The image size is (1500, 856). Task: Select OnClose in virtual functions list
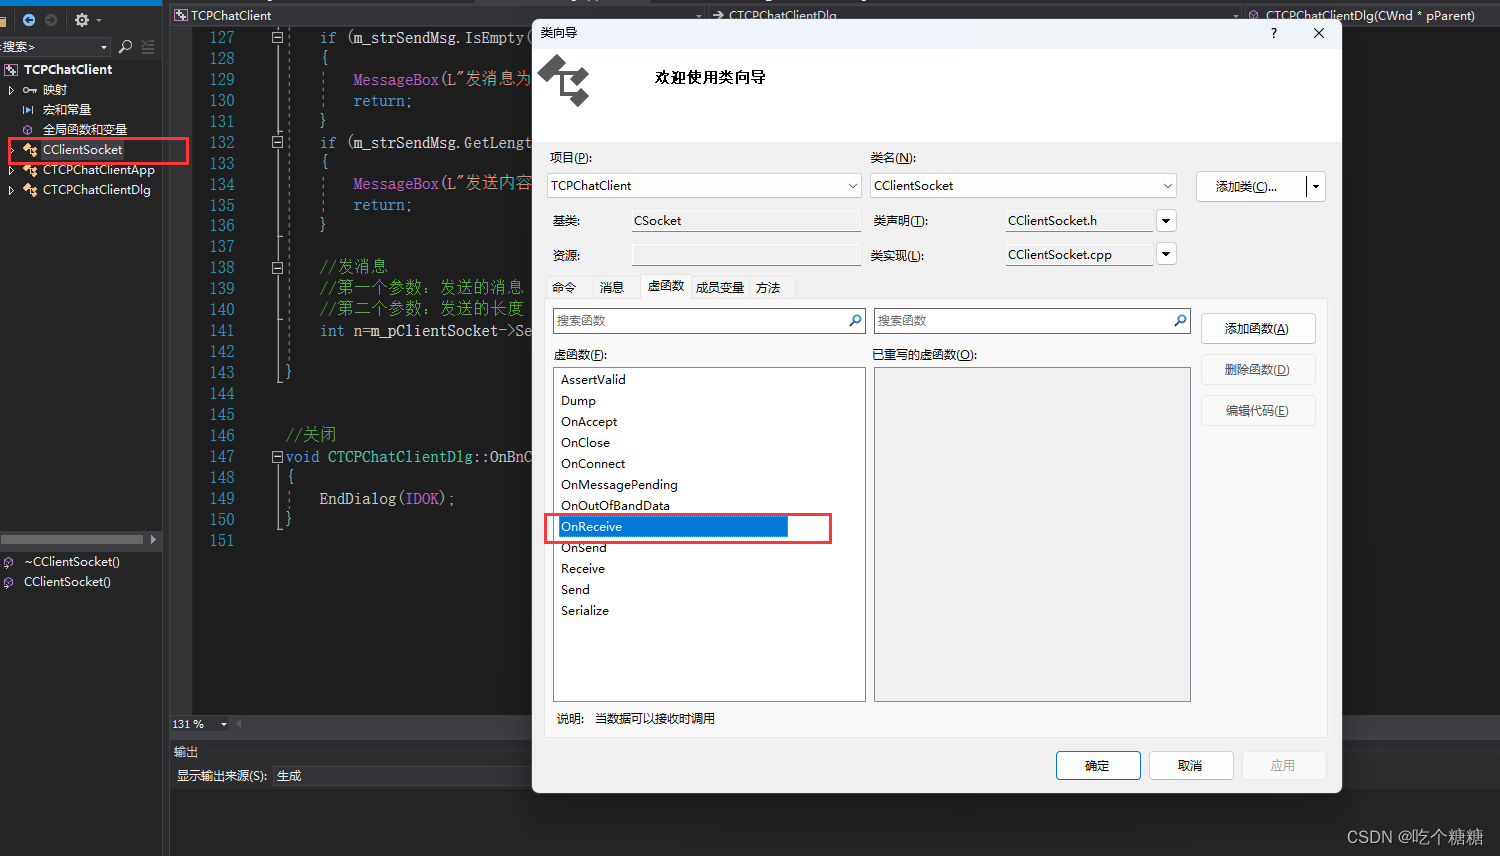coord(585,443)
